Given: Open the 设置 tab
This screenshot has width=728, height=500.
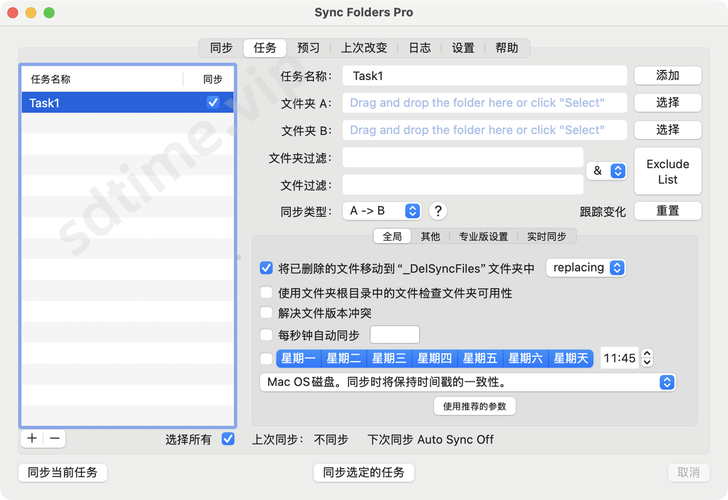Looking at the screenshot, I should point(463,47).
